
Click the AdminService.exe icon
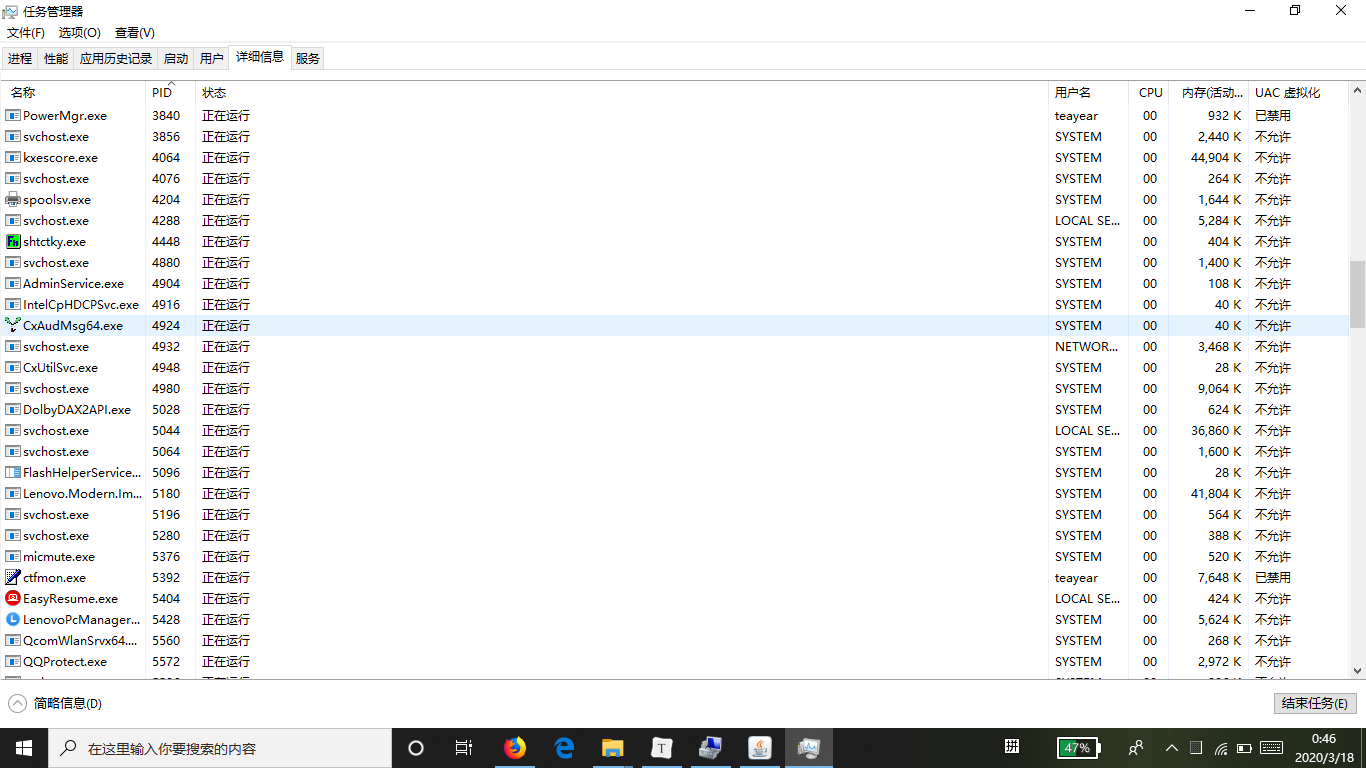13,284
